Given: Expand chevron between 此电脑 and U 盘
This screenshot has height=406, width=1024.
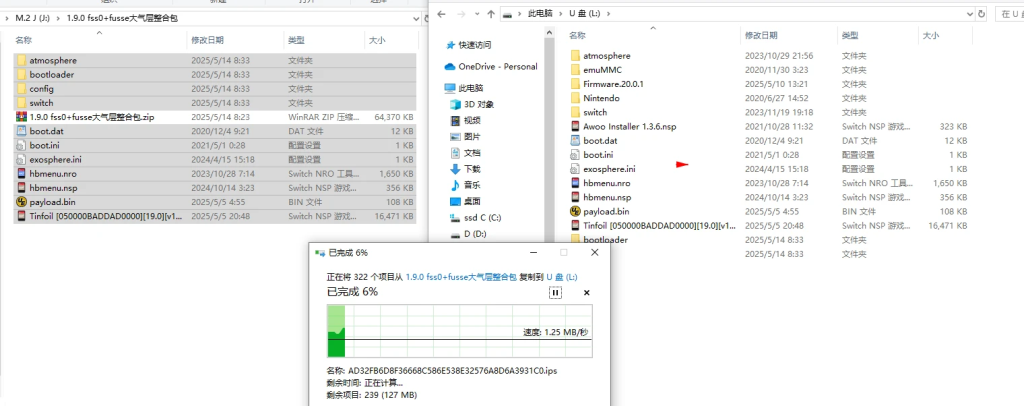Looking at the screenshot, I should [560, 13].
